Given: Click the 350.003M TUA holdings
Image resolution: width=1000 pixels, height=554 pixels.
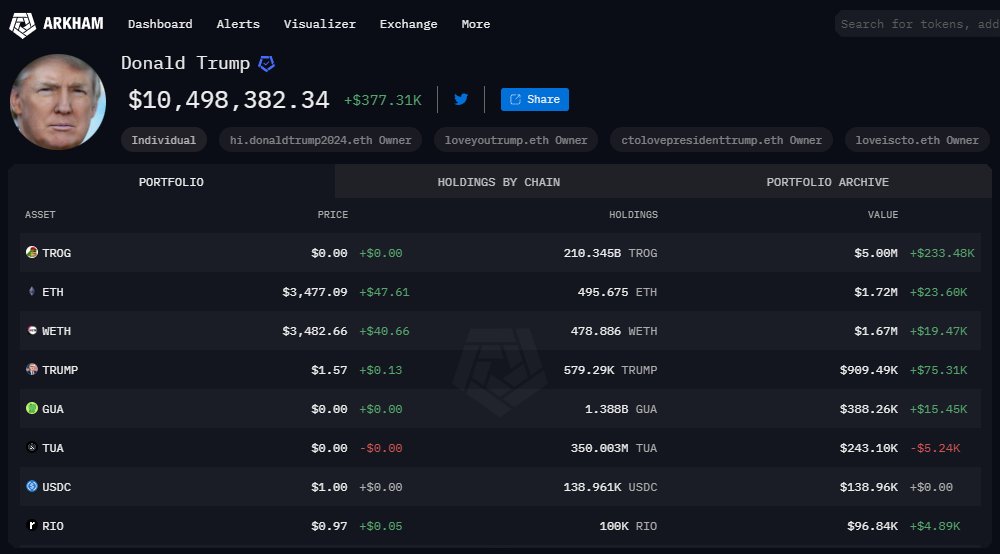Looking at the screenshot, I should click(x=614, y=448).
